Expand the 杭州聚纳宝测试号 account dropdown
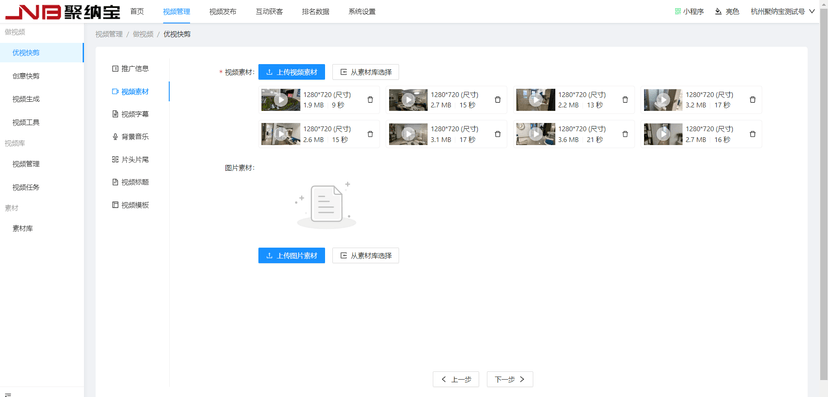Viewport: 828px width, 397px height. pos(783,12)
